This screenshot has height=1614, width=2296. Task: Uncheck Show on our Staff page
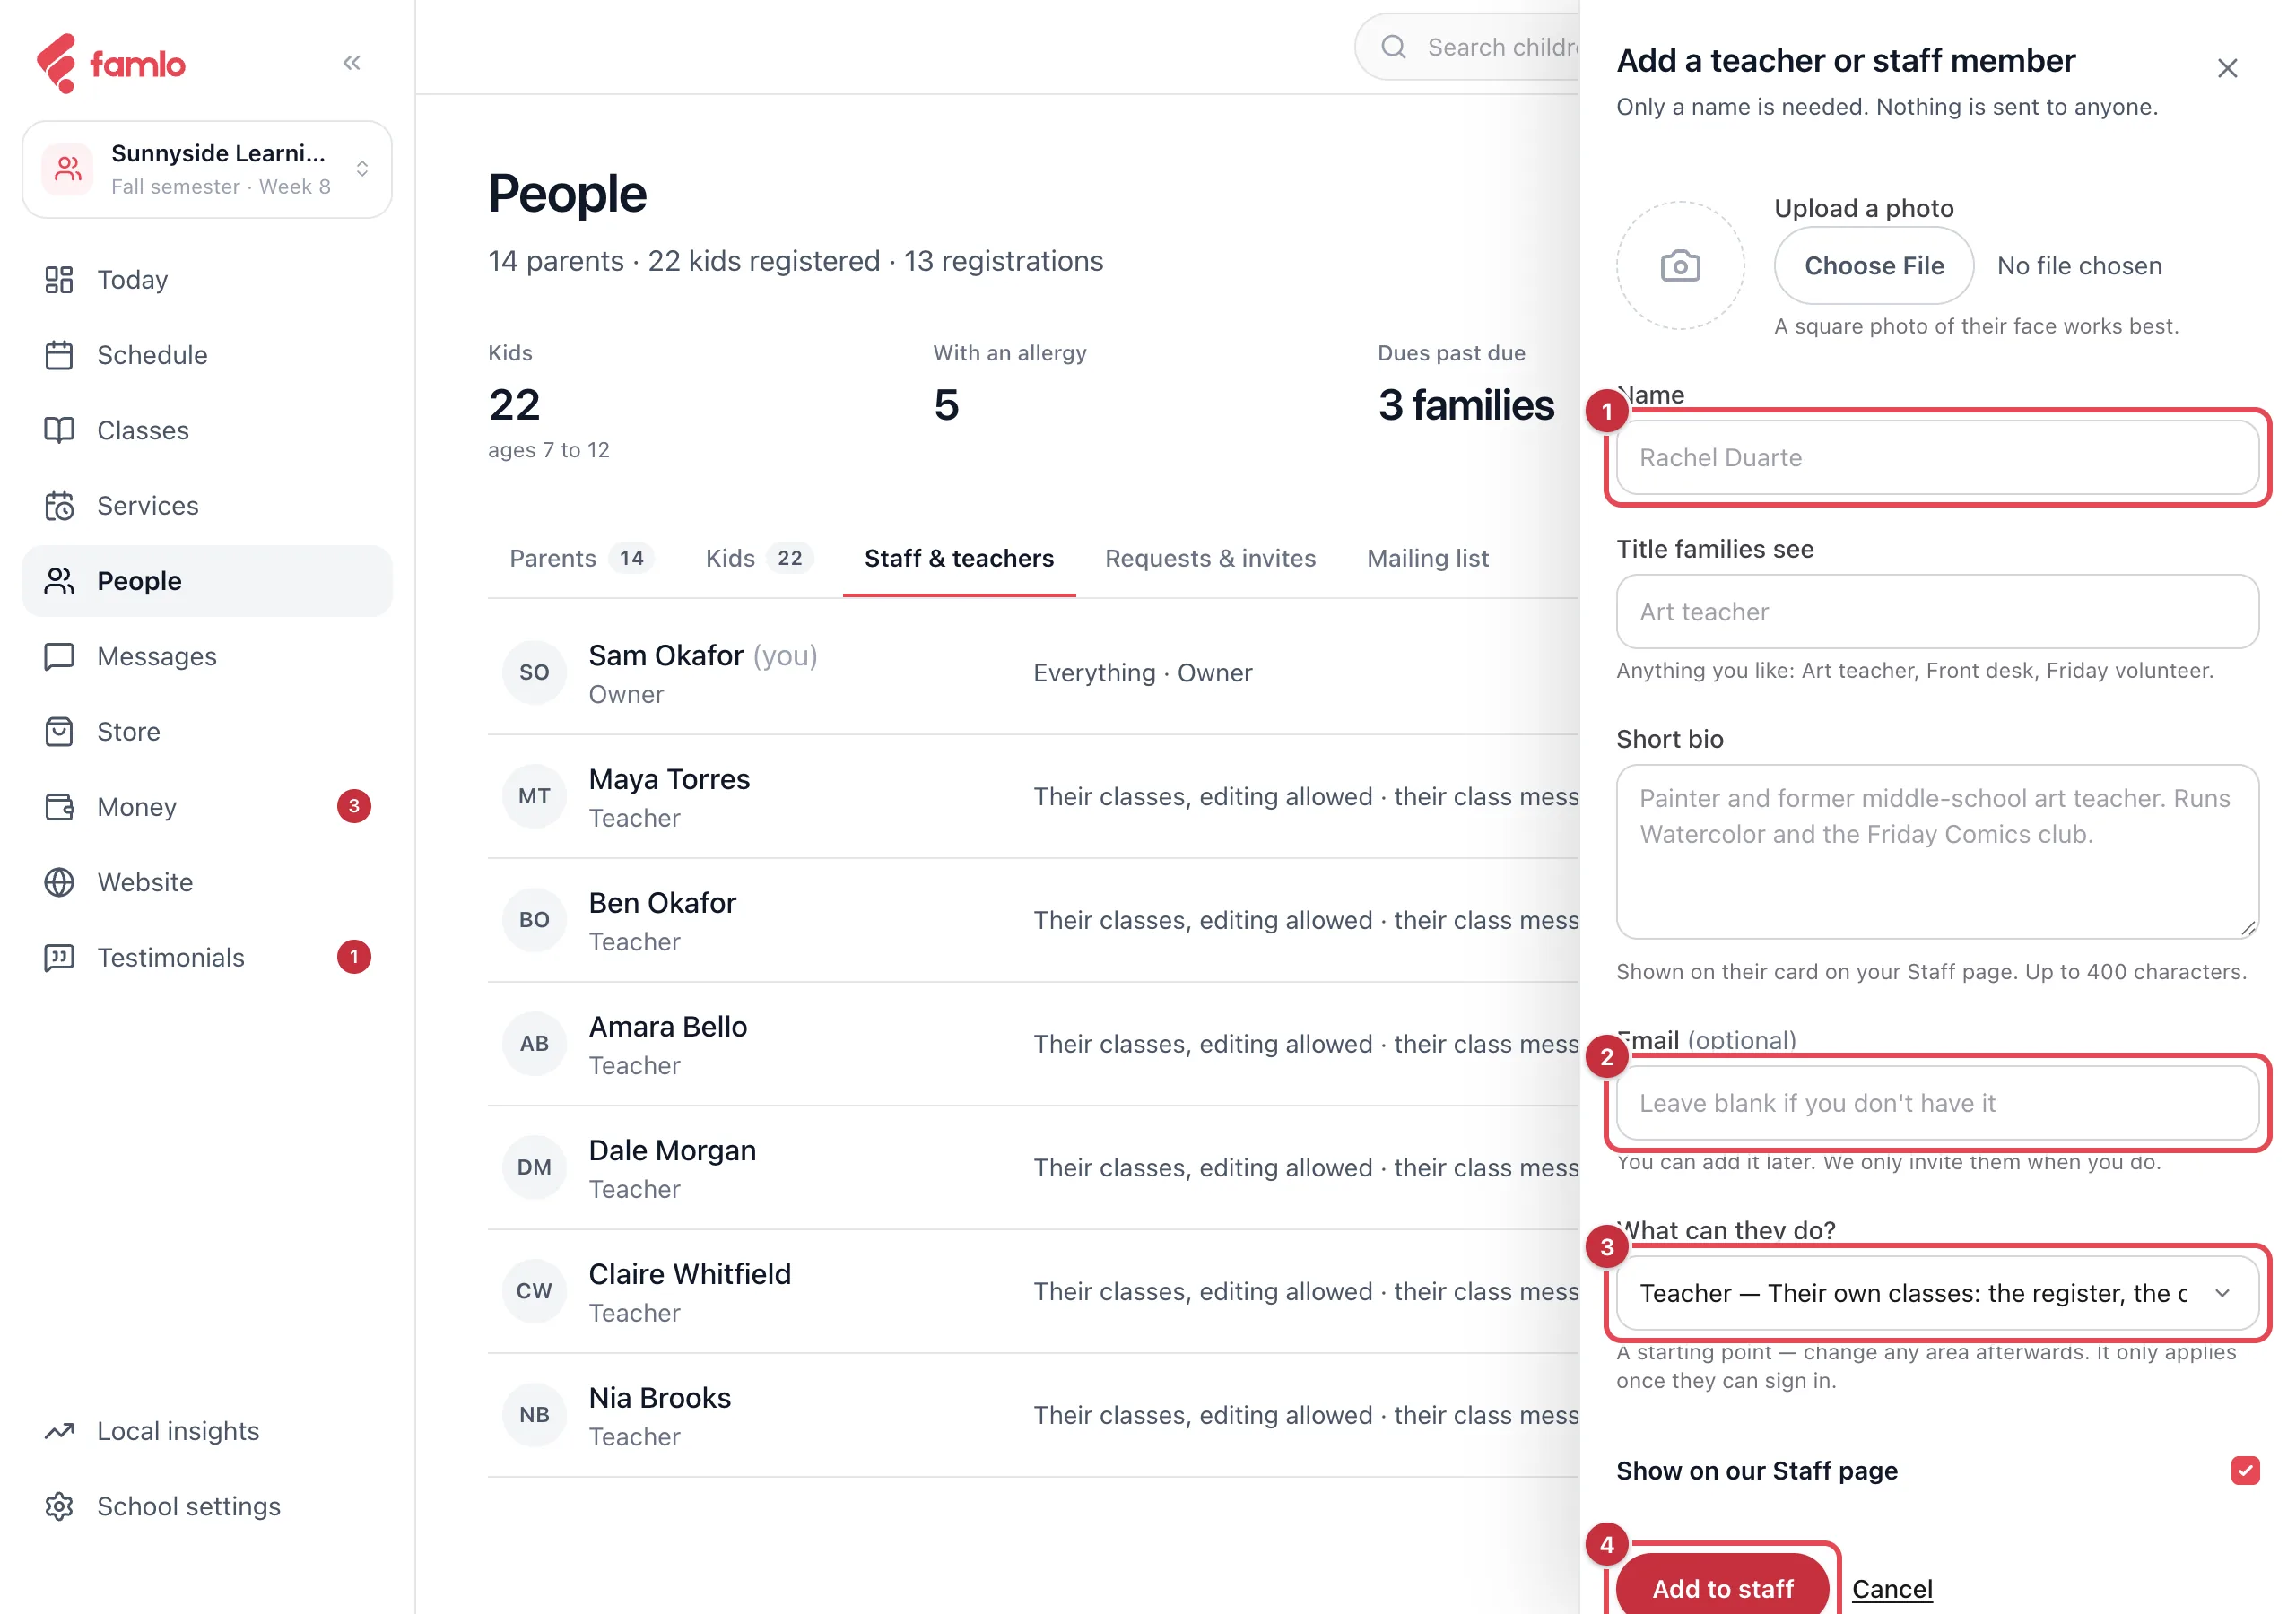(x=2245, y=1470)
